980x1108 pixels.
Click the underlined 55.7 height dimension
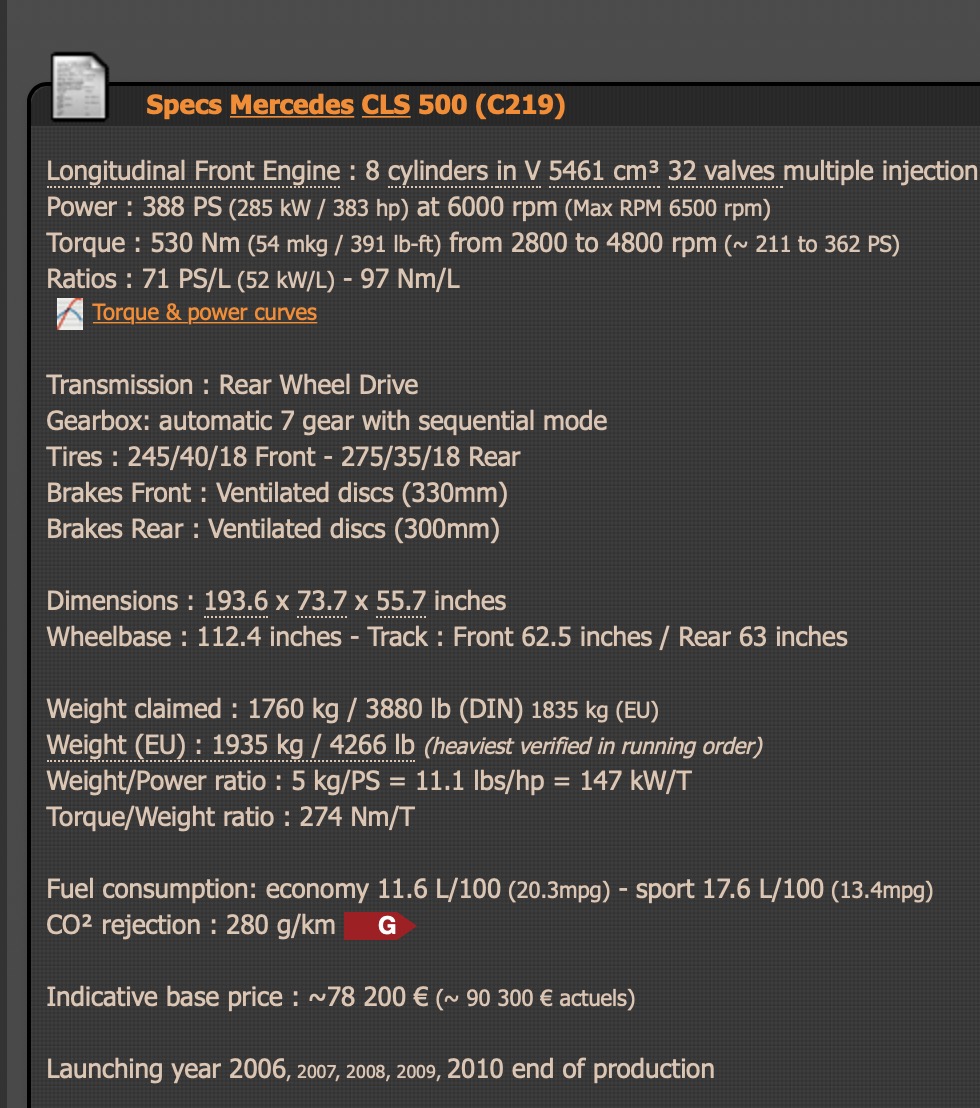[401, 601]
